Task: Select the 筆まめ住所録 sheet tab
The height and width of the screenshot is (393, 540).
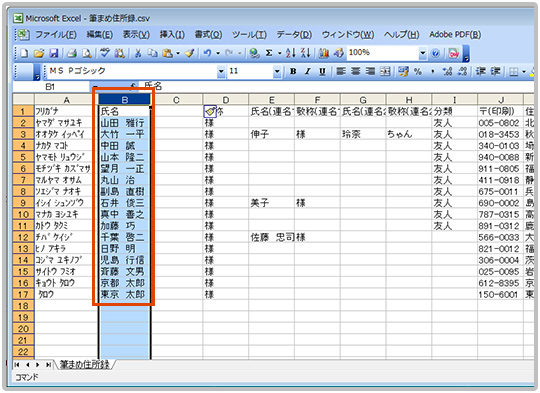Action: point(84,364)
